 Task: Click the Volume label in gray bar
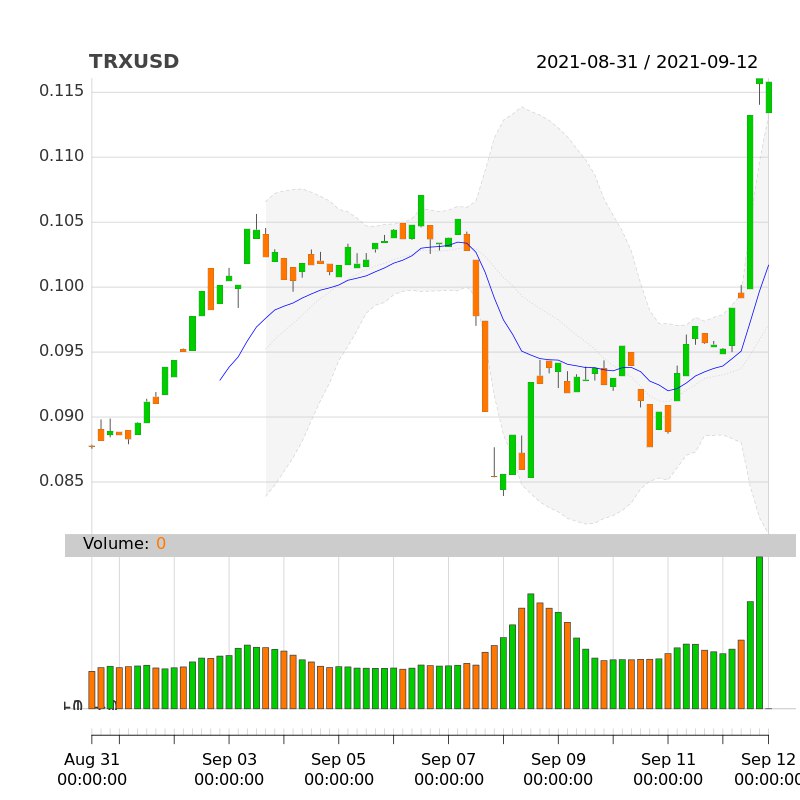(116, 544)
